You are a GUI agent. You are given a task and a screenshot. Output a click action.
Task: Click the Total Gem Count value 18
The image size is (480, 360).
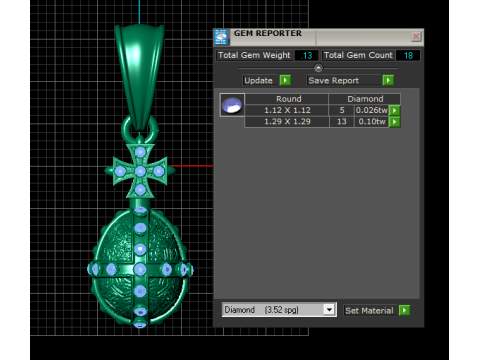click(408, 55)
